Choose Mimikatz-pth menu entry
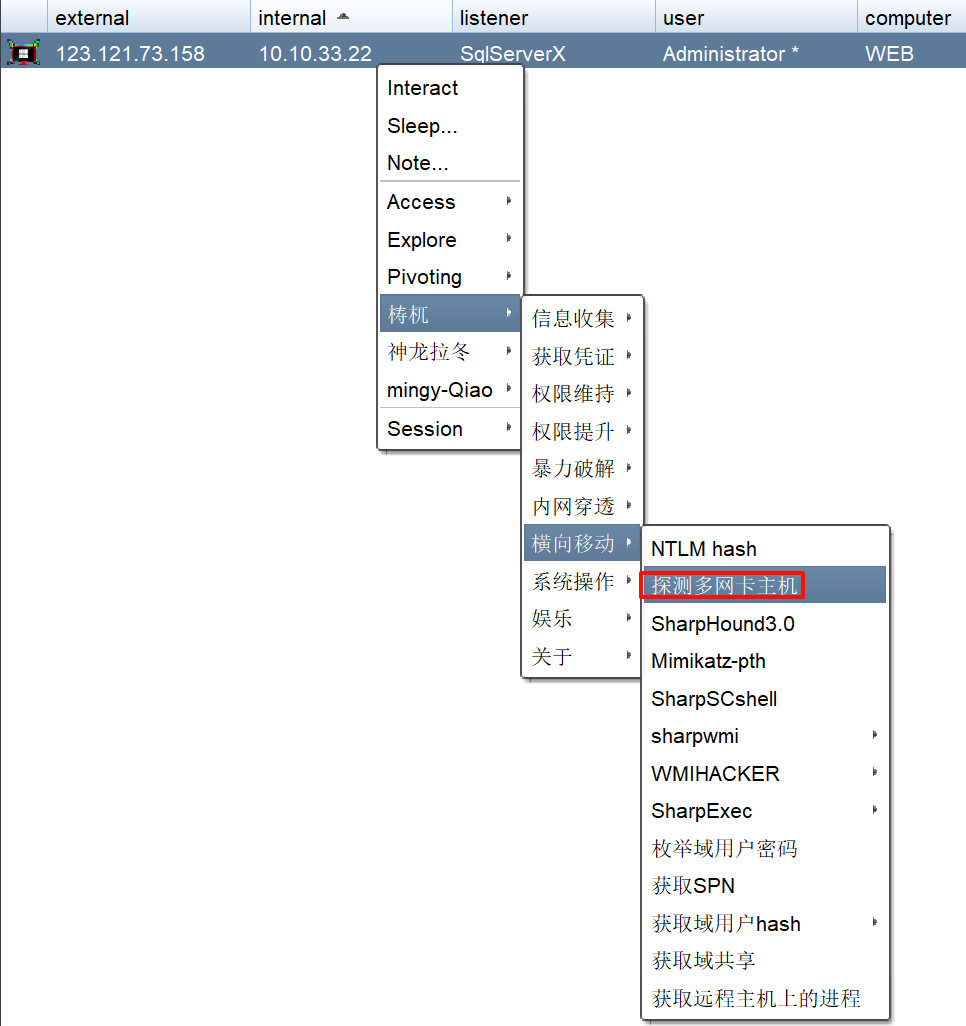 point(709,661)
